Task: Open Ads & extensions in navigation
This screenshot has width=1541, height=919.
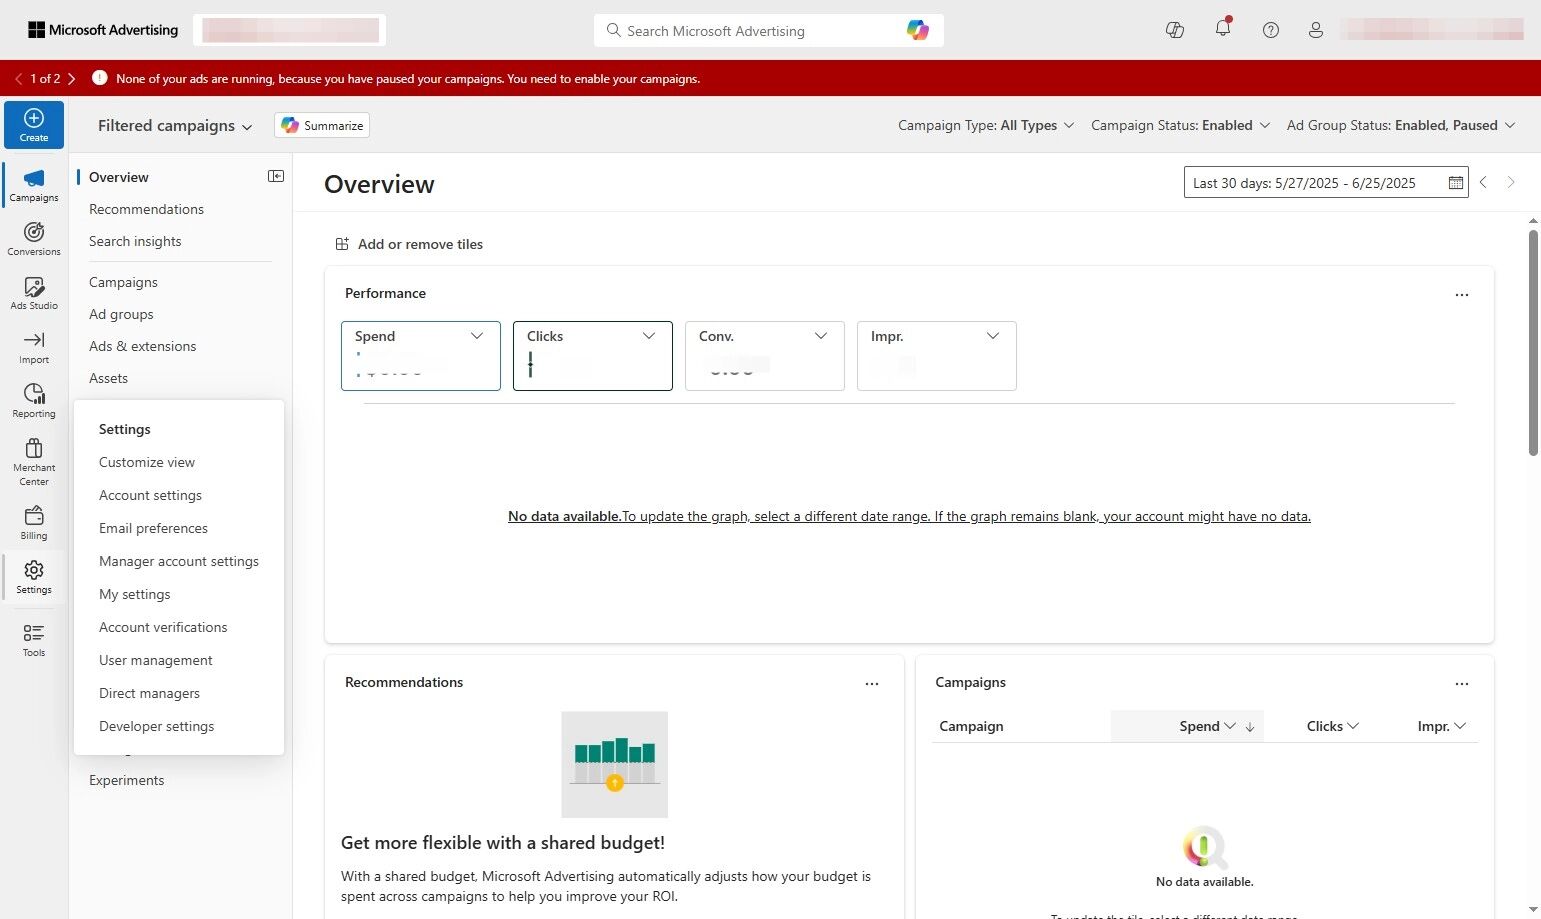Action: (x=142, y=346)
